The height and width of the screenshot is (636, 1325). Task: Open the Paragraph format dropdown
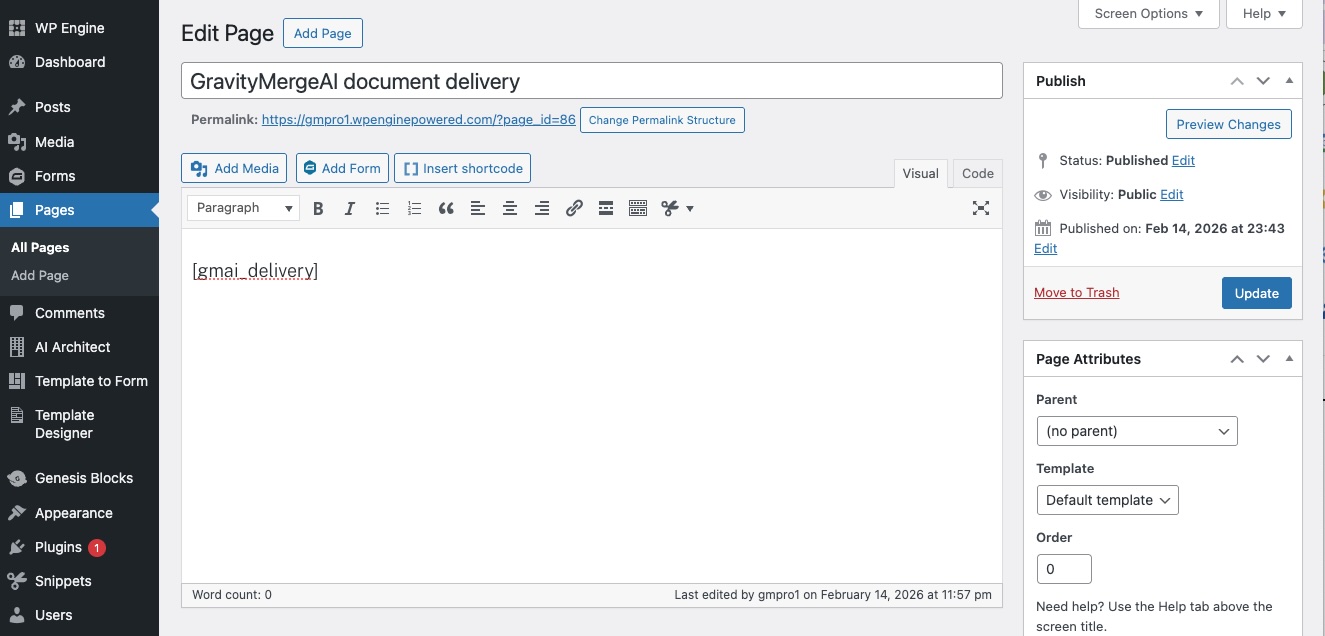click(x=243, y=208)
